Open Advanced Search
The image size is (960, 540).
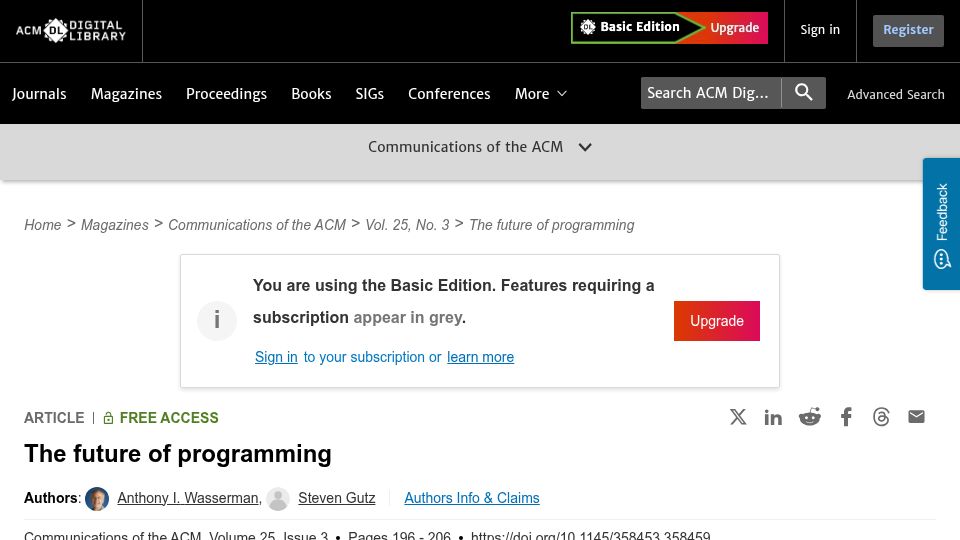coord(896,94)
